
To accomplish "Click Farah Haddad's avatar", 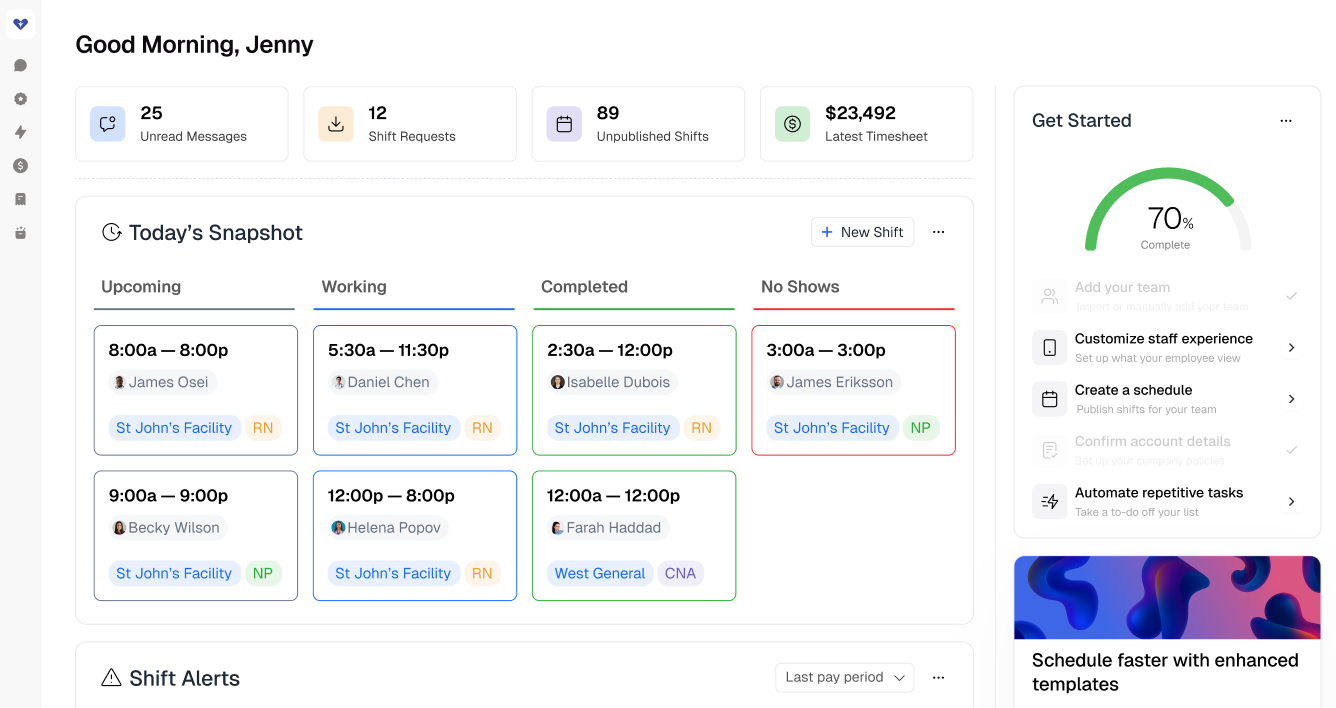I will [x=558, y=528].
